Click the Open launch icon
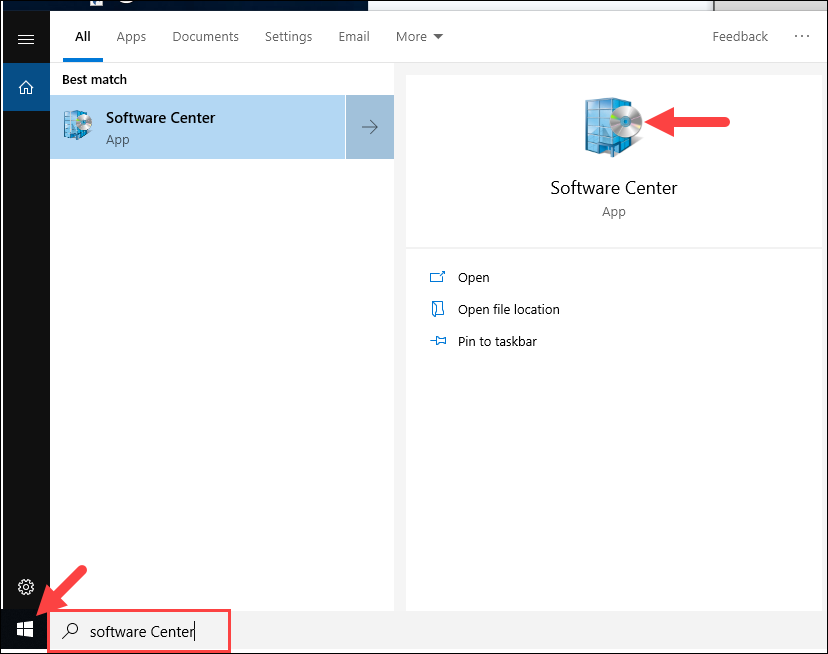Image resolution: width=828 pixels, height=654 pixels. tap(437, 277)
